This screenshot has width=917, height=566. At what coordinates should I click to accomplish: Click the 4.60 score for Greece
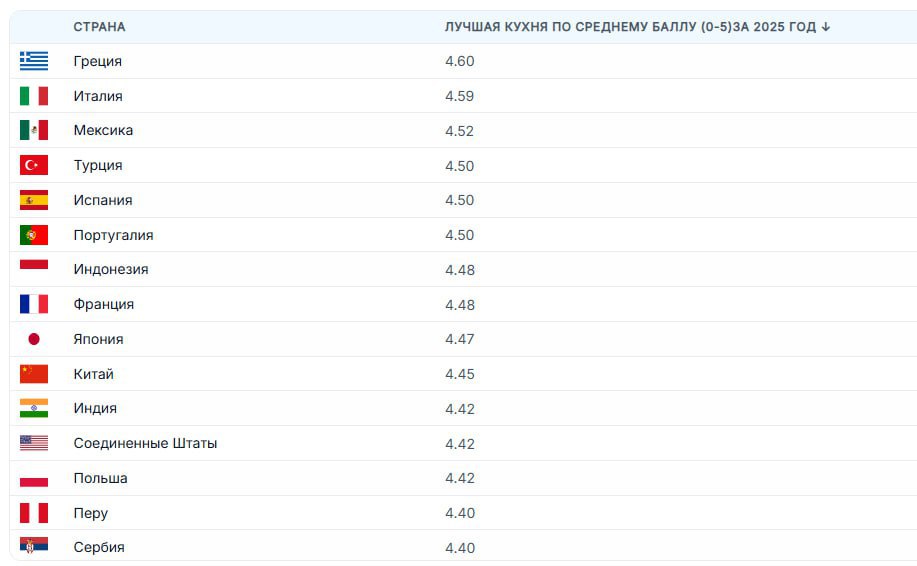pos(460,61)
